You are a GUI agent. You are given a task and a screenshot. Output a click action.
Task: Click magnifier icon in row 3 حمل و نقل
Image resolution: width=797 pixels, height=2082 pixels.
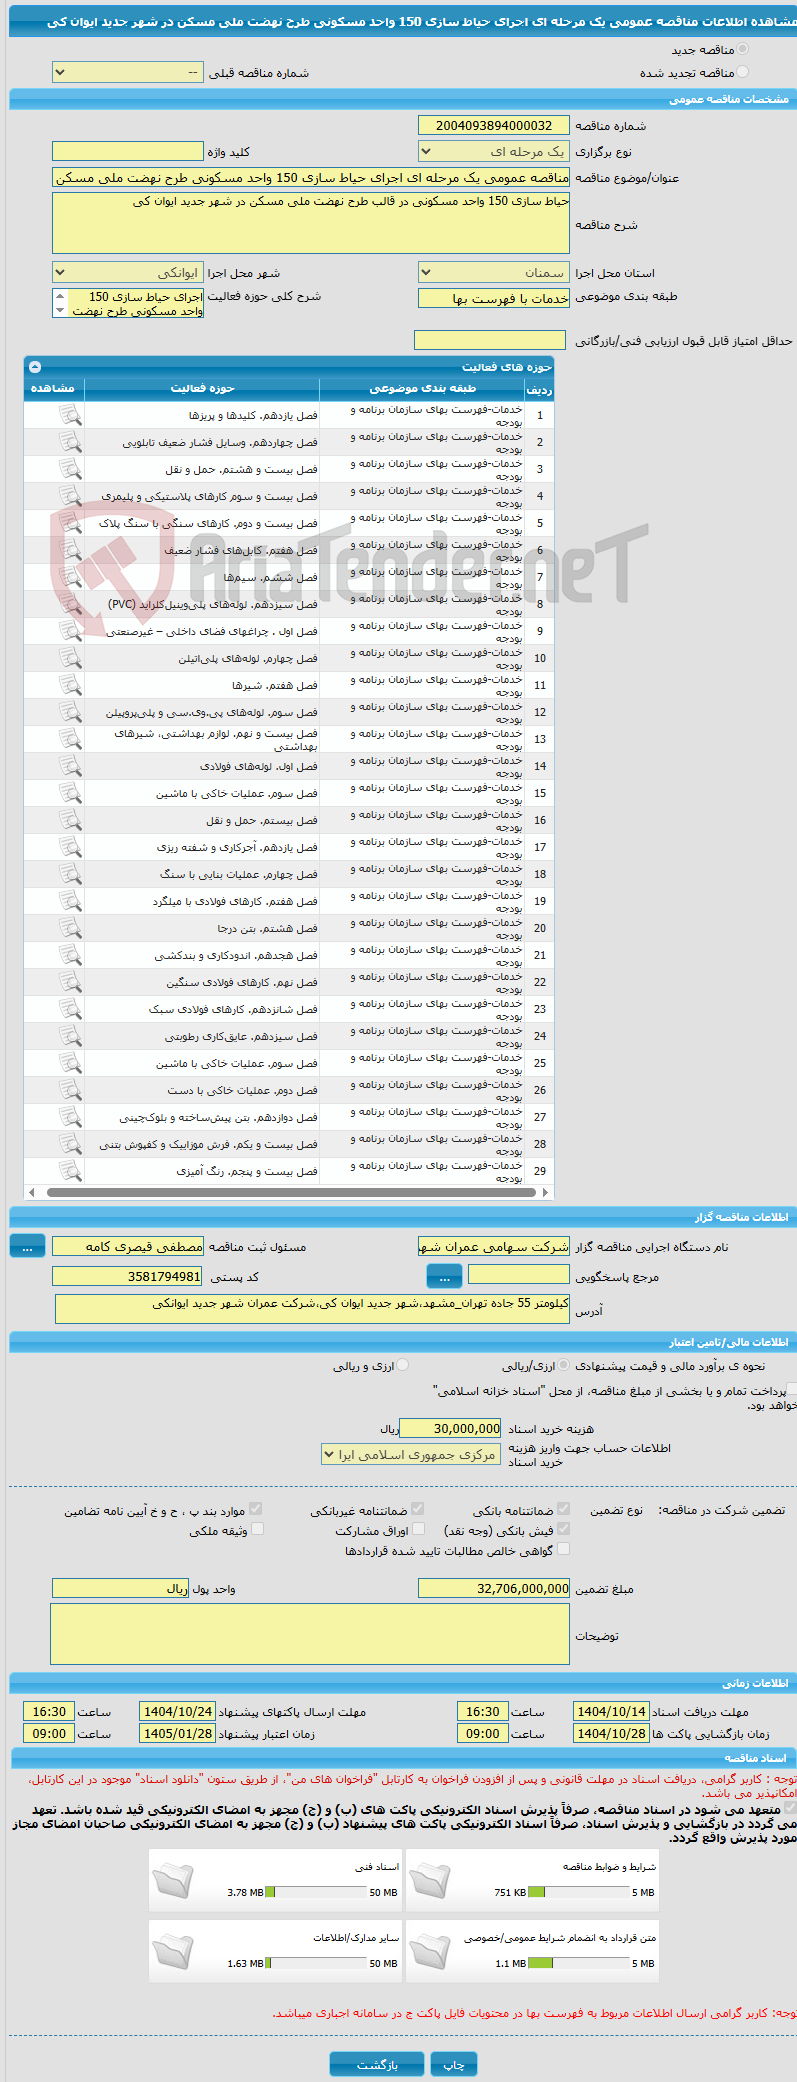pos(70,469)
